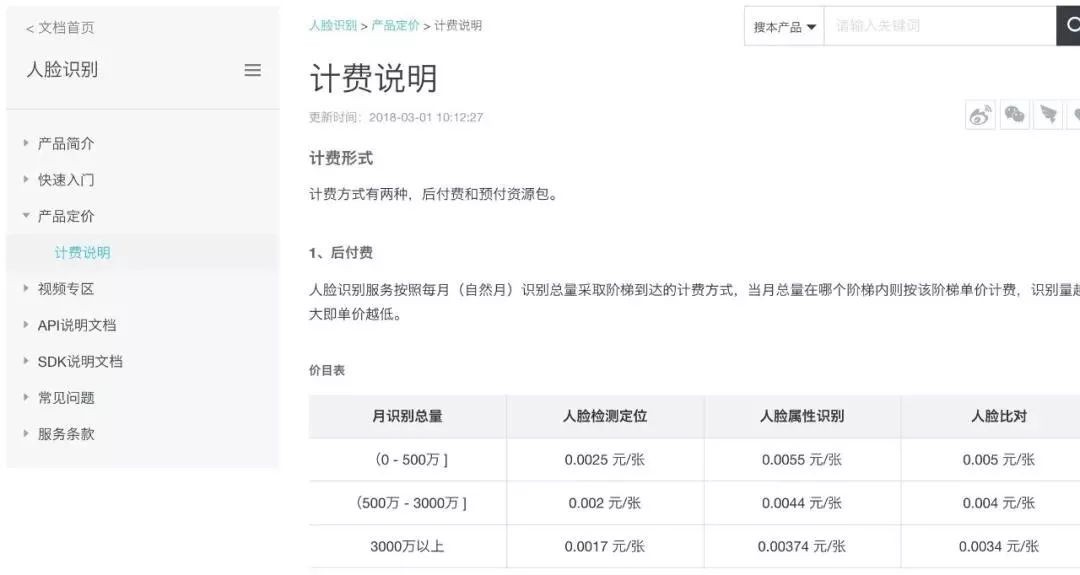Go back to 文档首页

click(60, 28)
